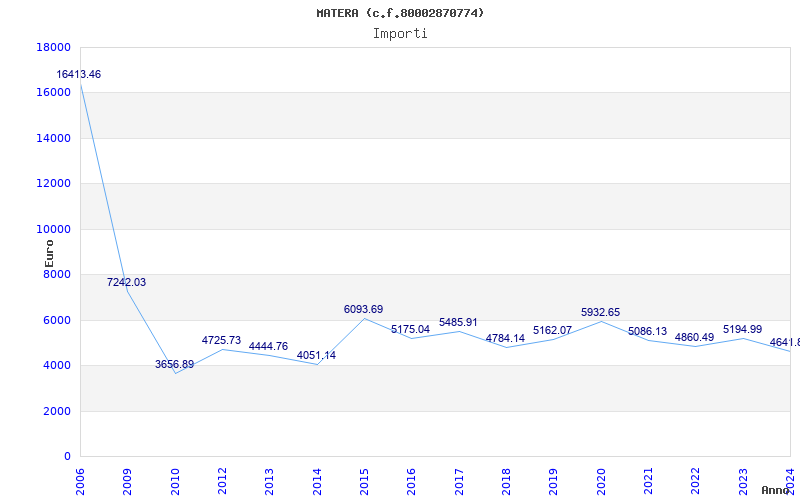Select the 5175.04 data label
This screenshot has width=800, height=500.
(x=411, y=329)
